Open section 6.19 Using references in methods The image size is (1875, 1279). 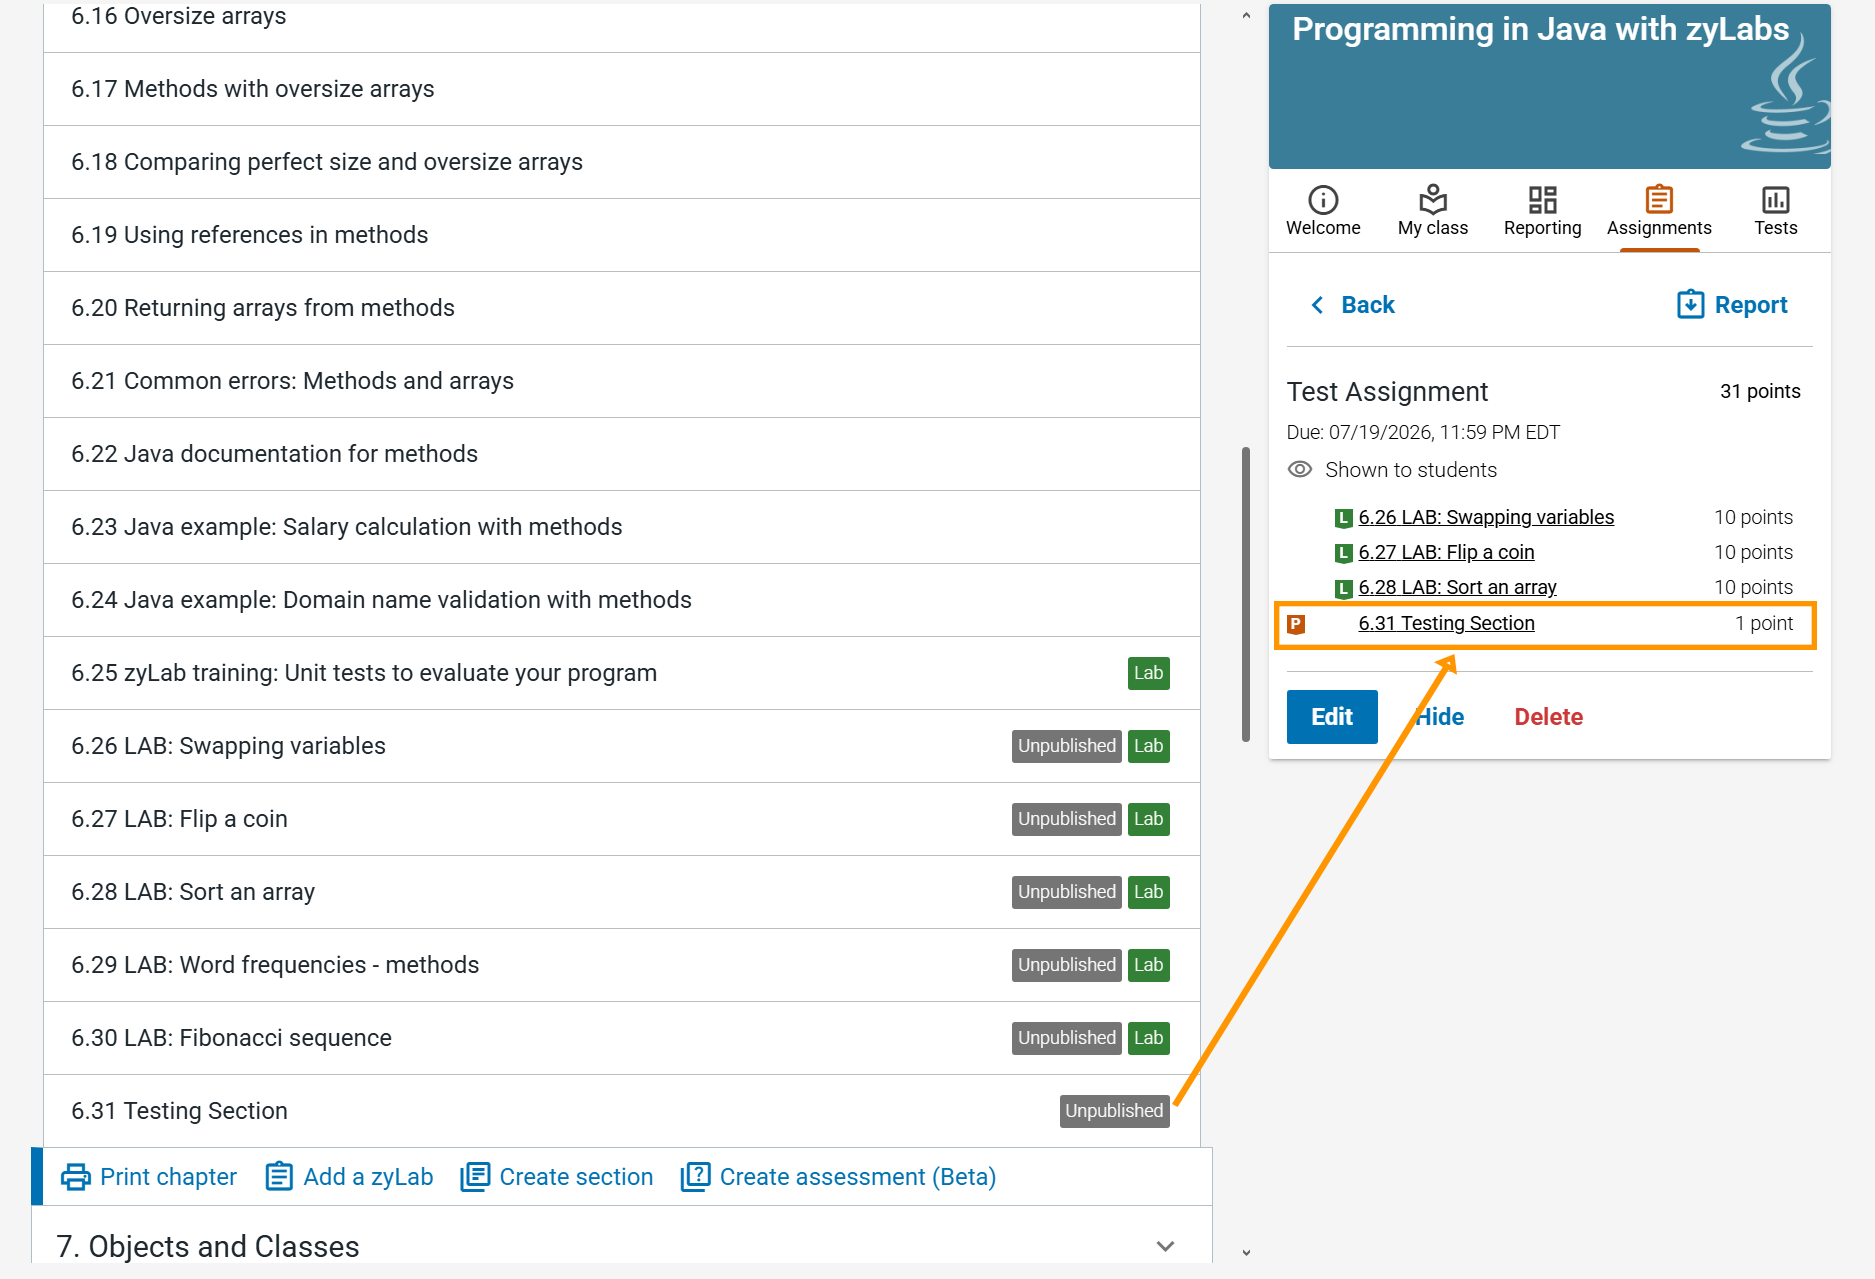pos(622,235)
